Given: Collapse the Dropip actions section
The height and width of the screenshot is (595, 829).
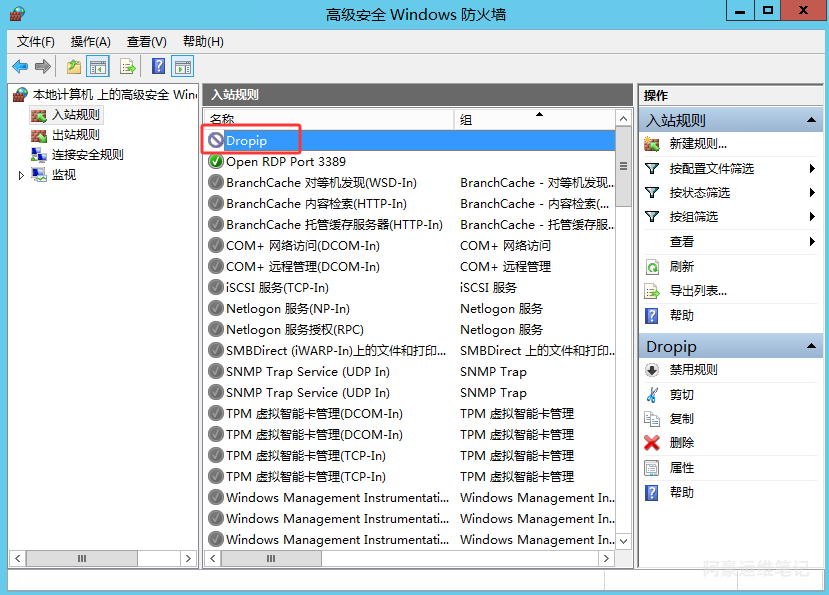Looking at the screenshot, I should 811,346.
